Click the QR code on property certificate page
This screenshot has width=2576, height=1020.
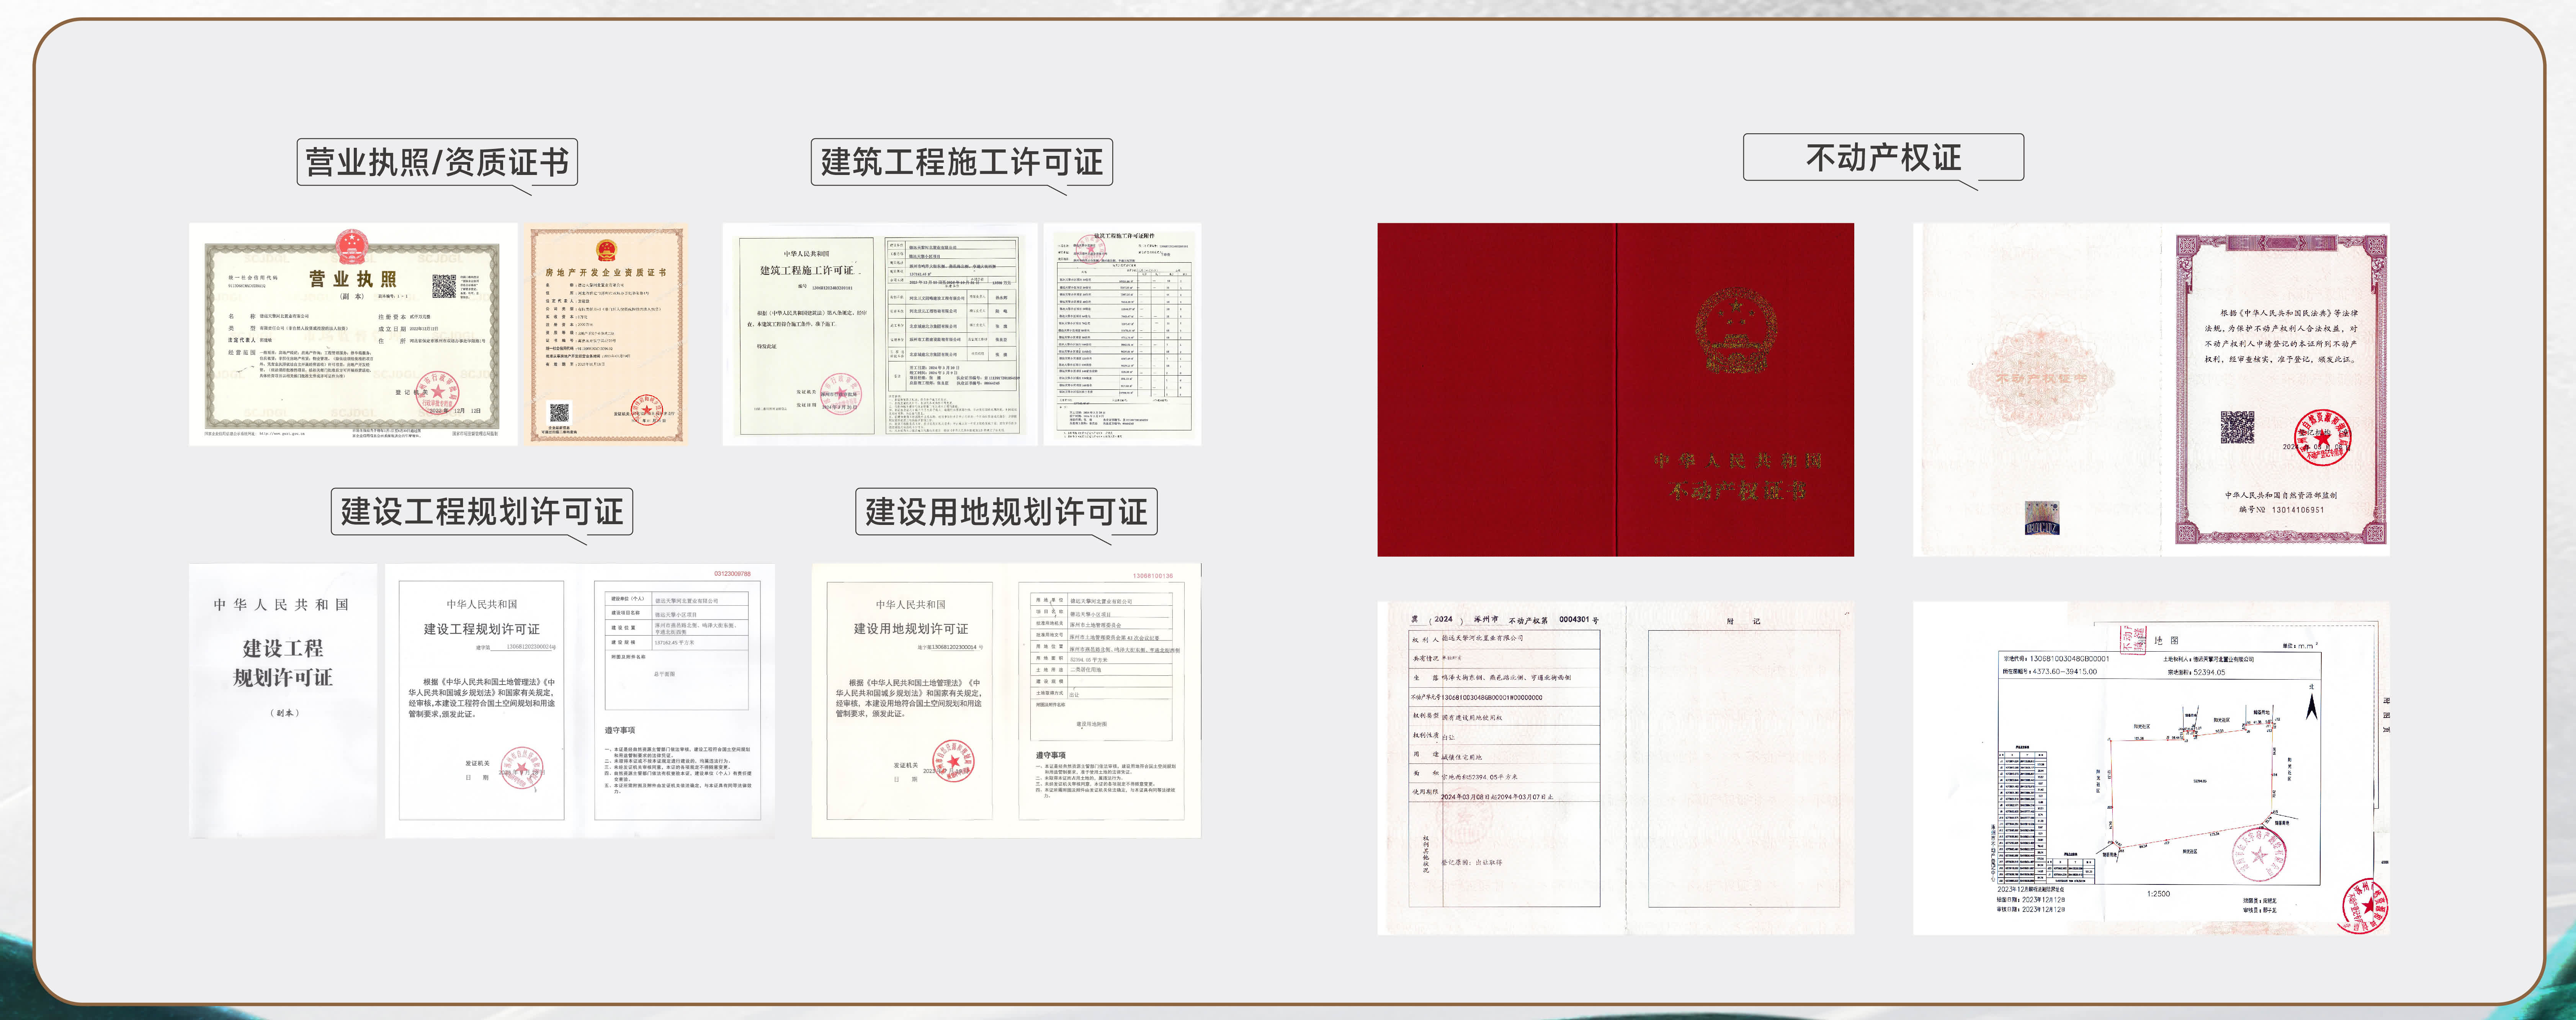pyautogui.click(x=2237, y=427)
